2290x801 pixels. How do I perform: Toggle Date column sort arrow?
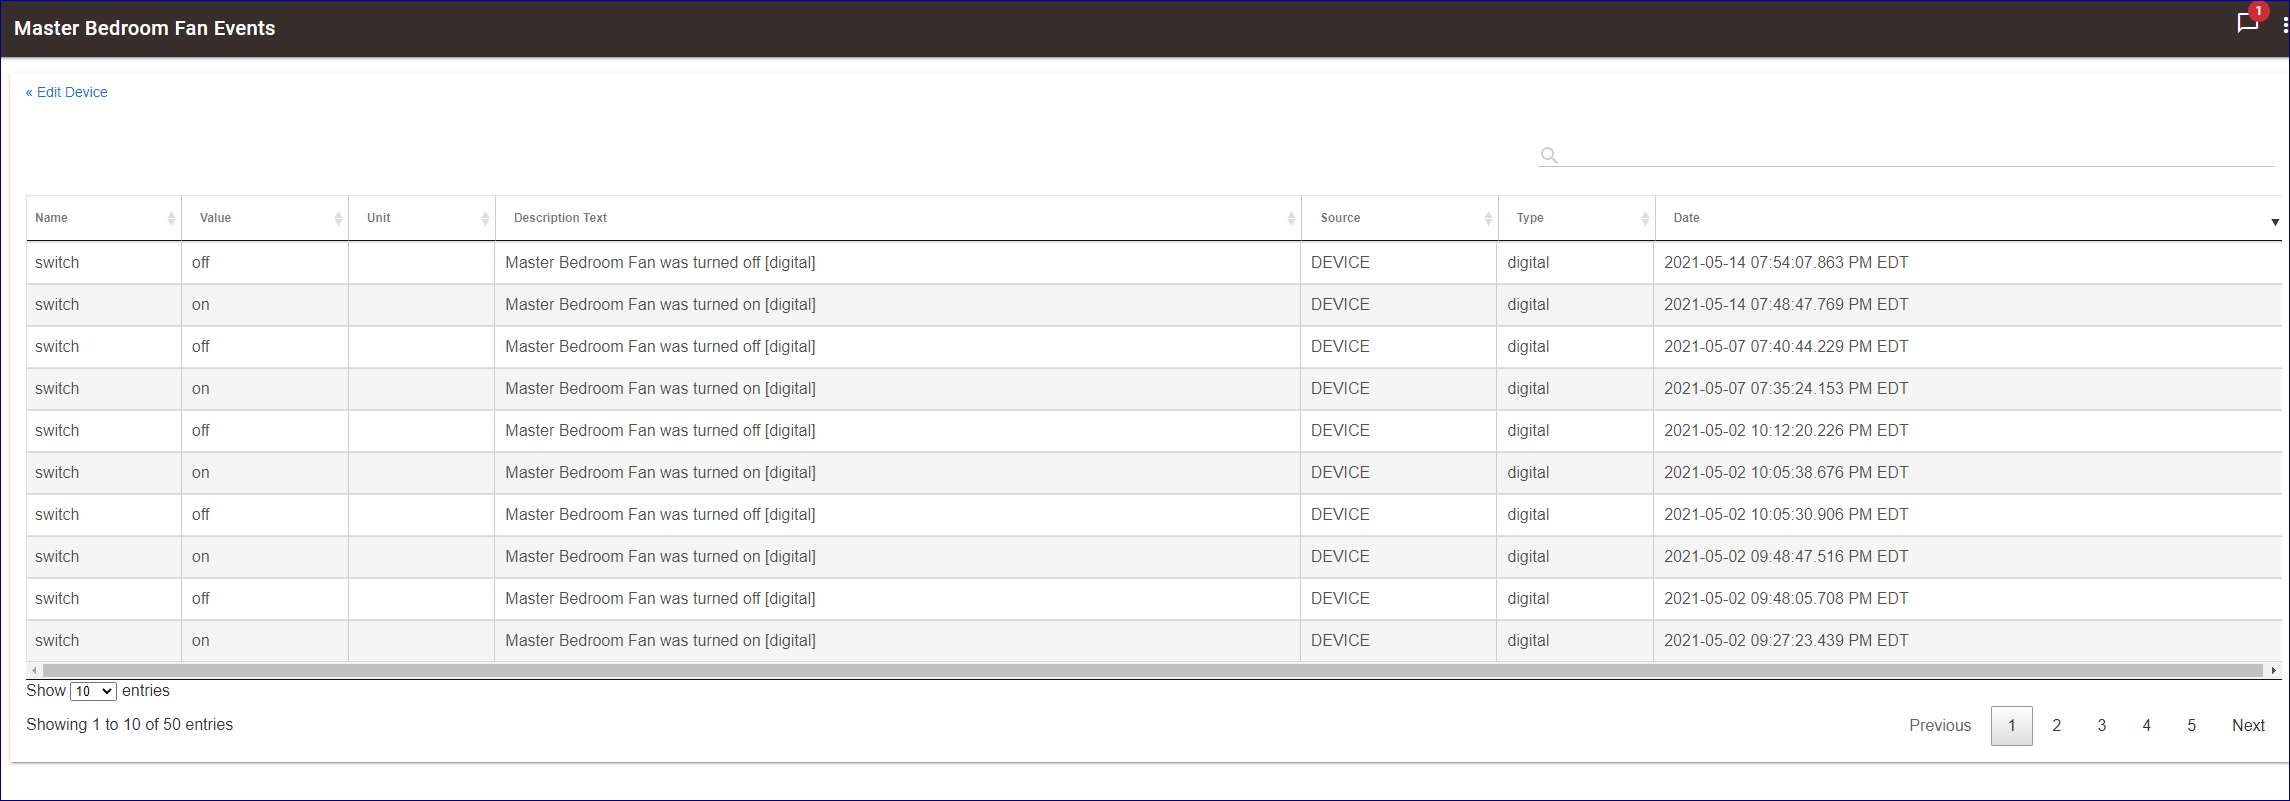2275,222
